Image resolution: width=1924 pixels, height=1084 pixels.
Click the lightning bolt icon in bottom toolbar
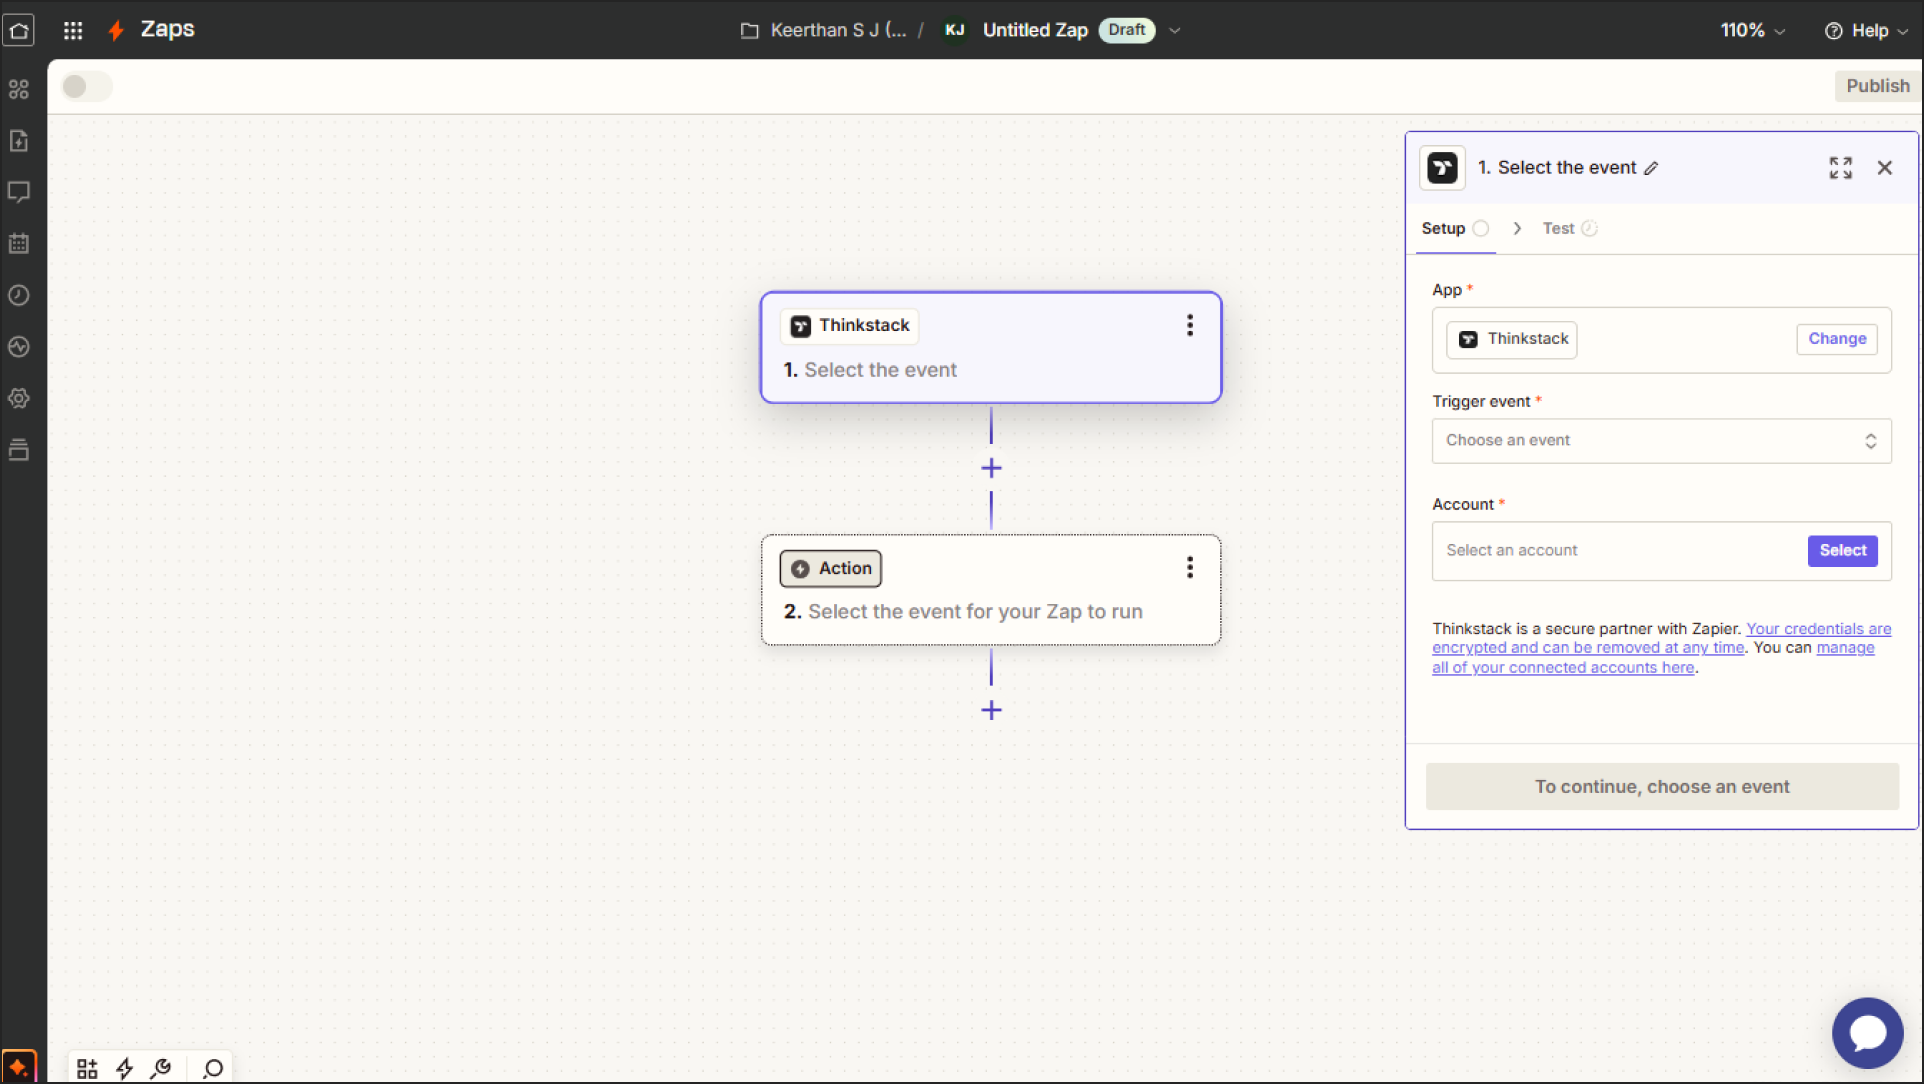coord(124,1068)
